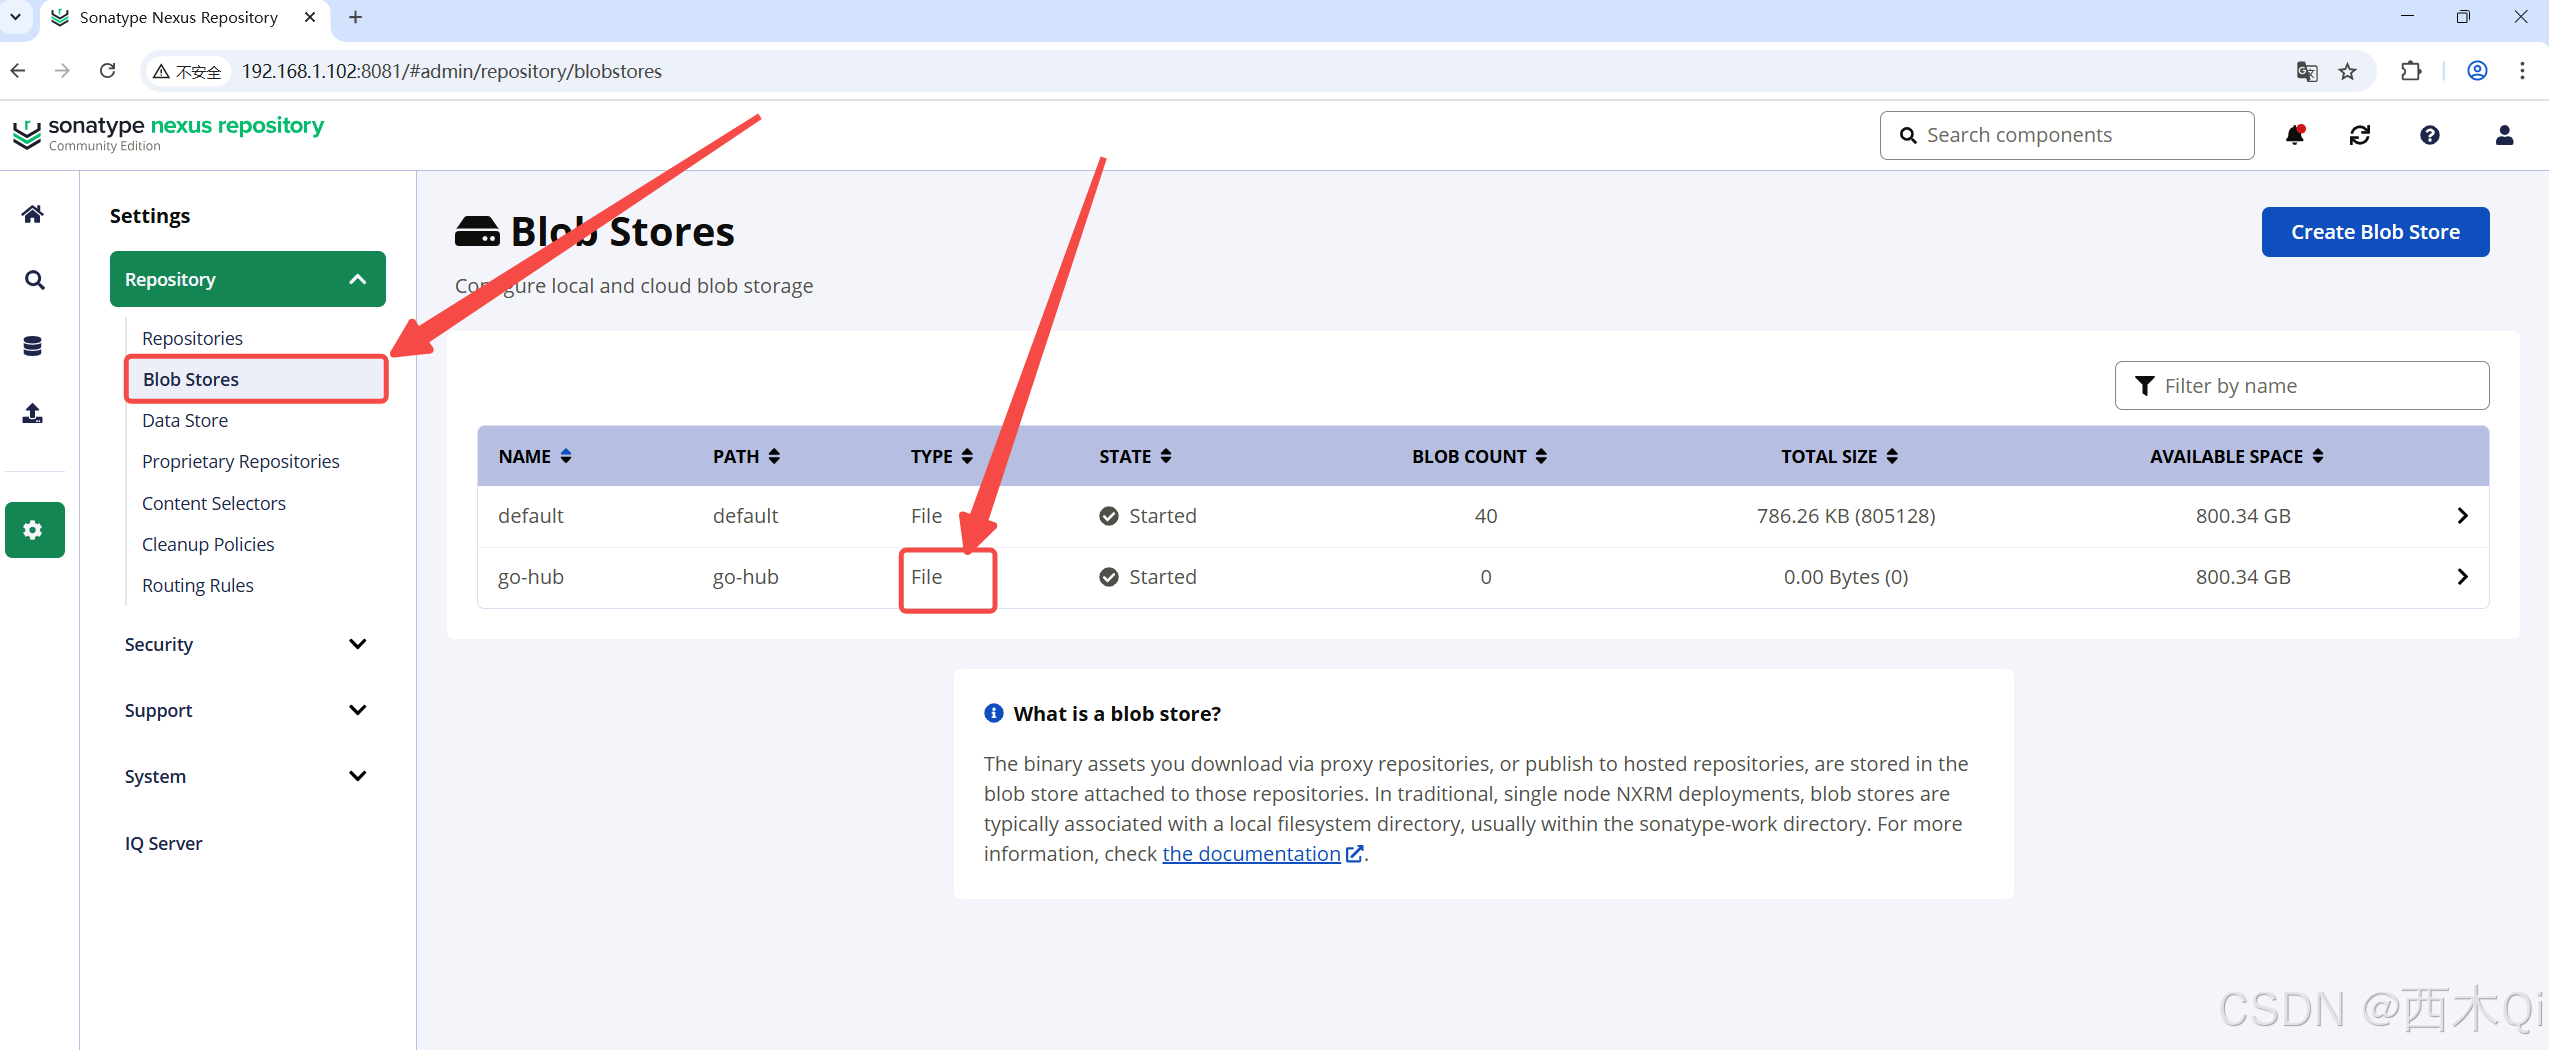Open the user account icon in header
Viewport: 2549px width, 1050px height.
point(2504,135)
